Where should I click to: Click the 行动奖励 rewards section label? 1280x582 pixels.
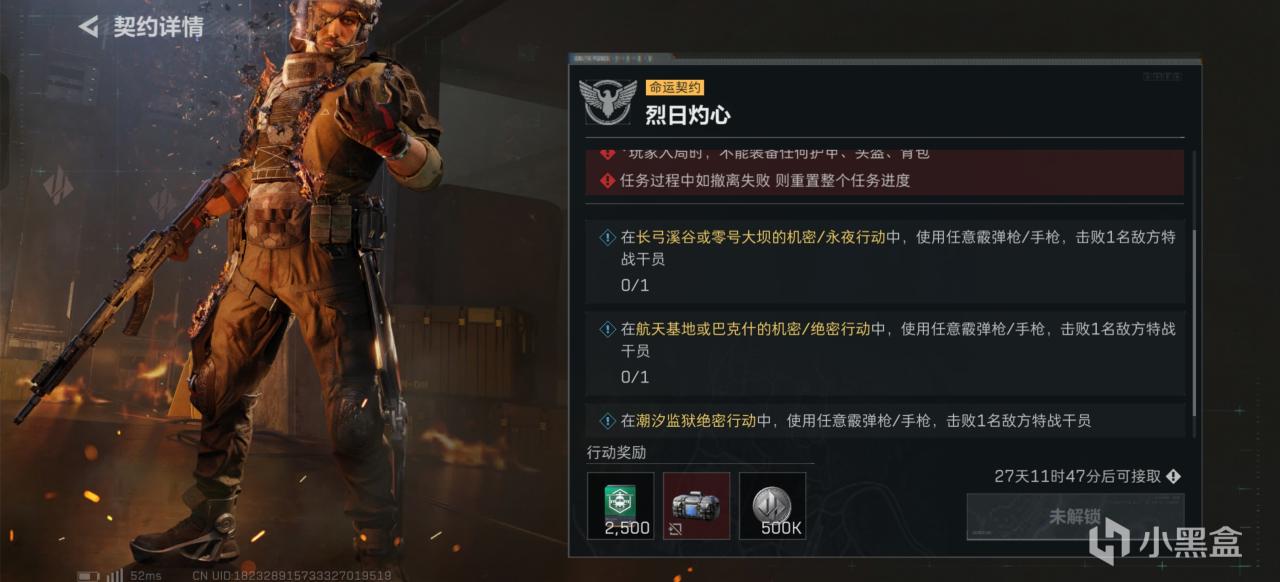tap(616, 453)
